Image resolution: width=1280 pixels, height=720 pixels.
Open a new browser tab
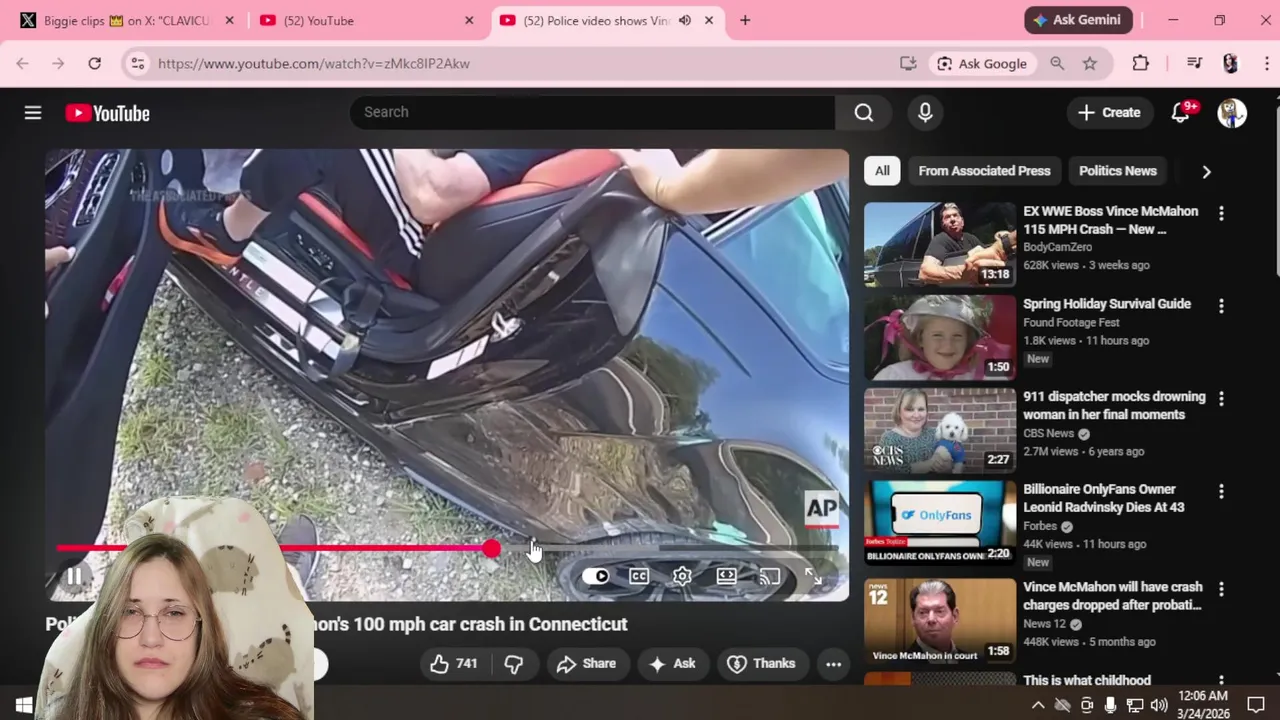pos(745,20)
